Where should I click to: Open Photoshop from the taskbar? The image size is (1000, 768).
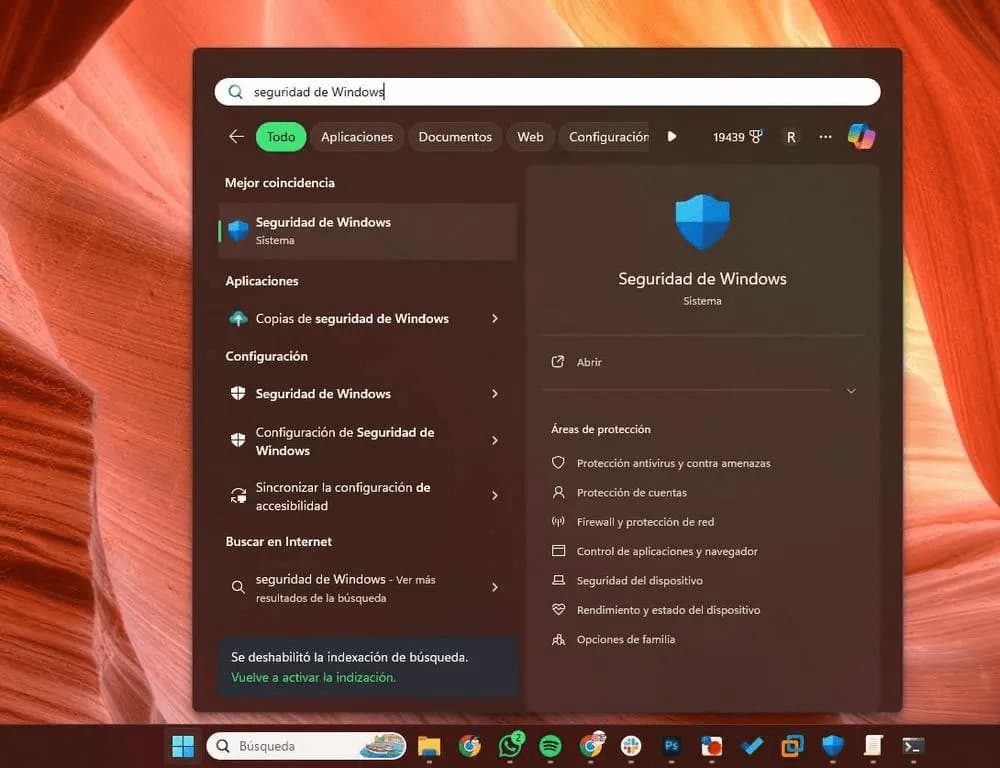[x=672, y=746]
